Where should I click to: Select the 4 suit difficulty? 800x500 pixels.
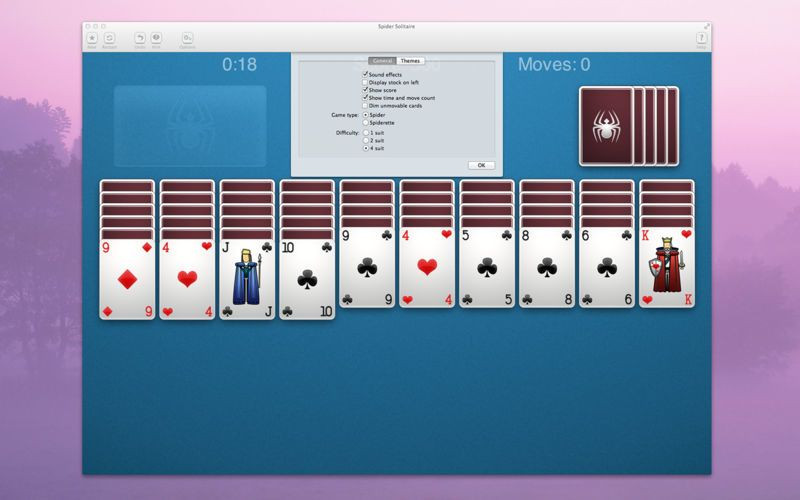(x=366, y=148)
